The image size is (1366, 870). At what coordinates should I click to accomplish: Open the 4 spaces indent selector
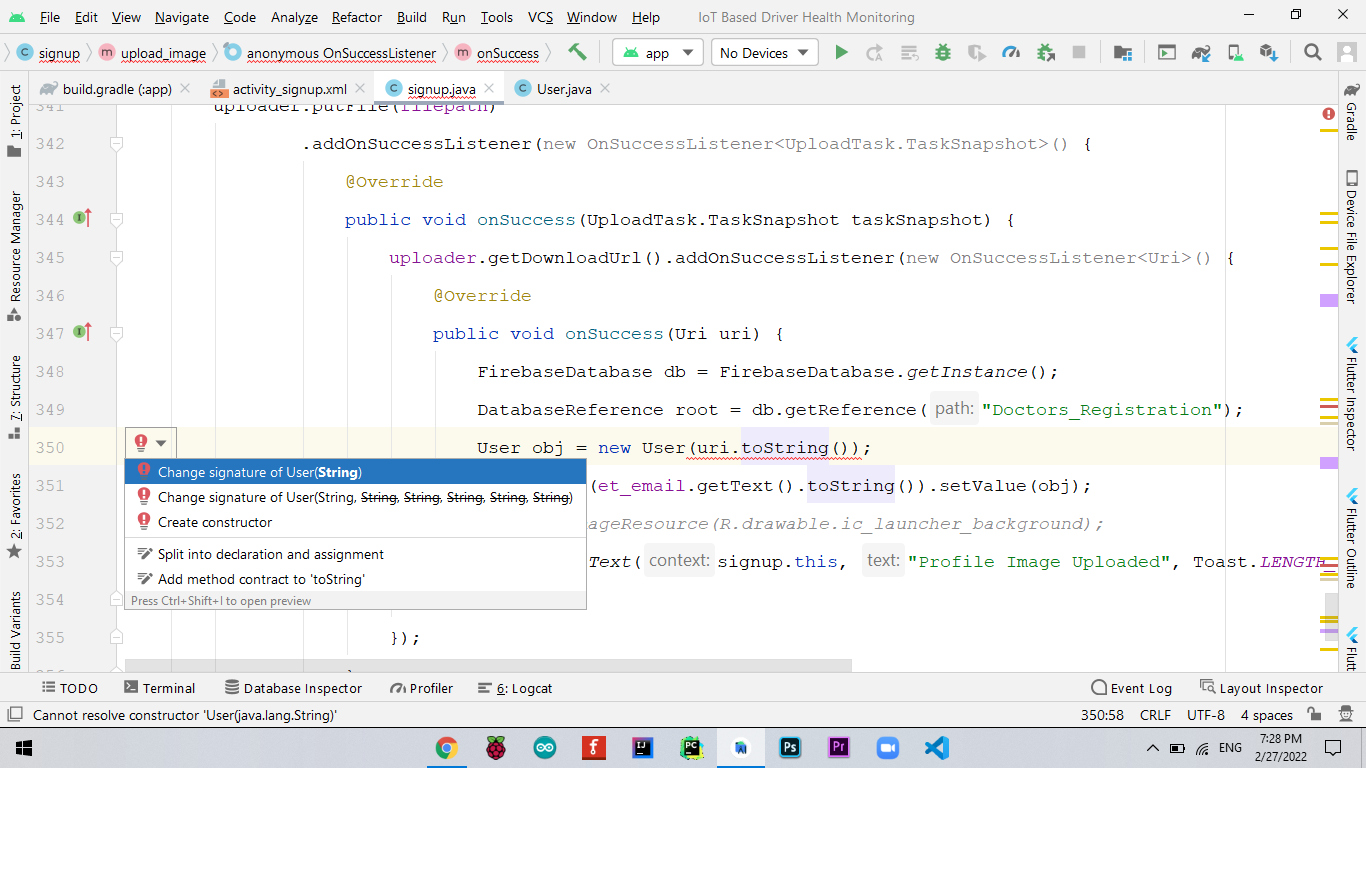(1267, 715)
